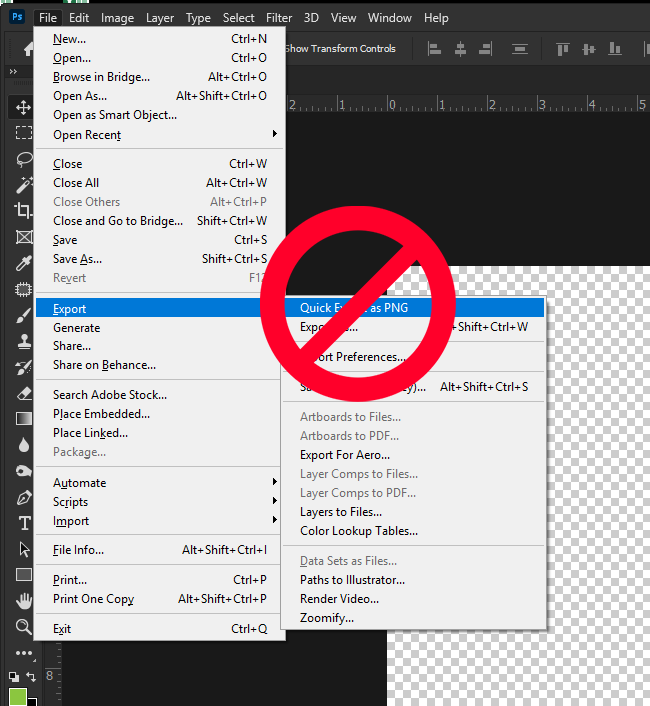This screenshot has width=650, height=706.
Task: Expand the tools panel double-arrow
Action: 13,72
